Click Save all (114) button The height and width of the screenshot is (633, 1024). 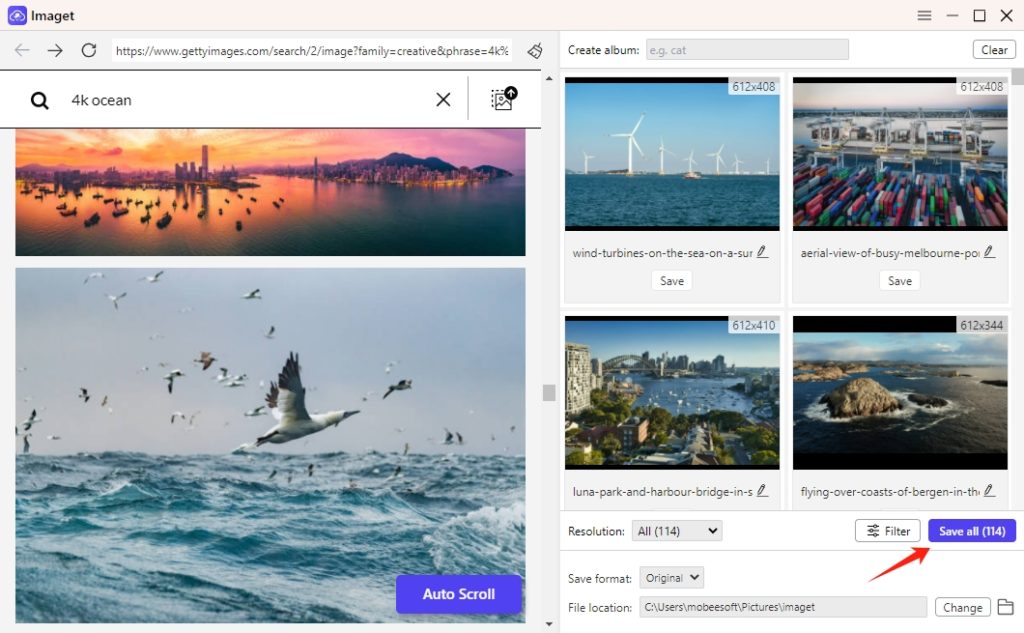point(971,531)
